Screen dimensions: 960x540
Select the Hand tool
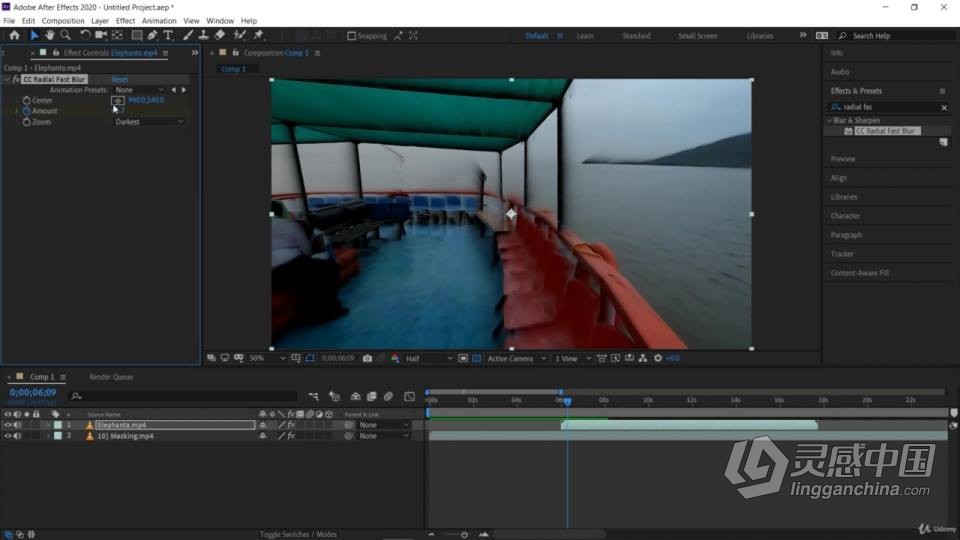(x=50, y=36)
